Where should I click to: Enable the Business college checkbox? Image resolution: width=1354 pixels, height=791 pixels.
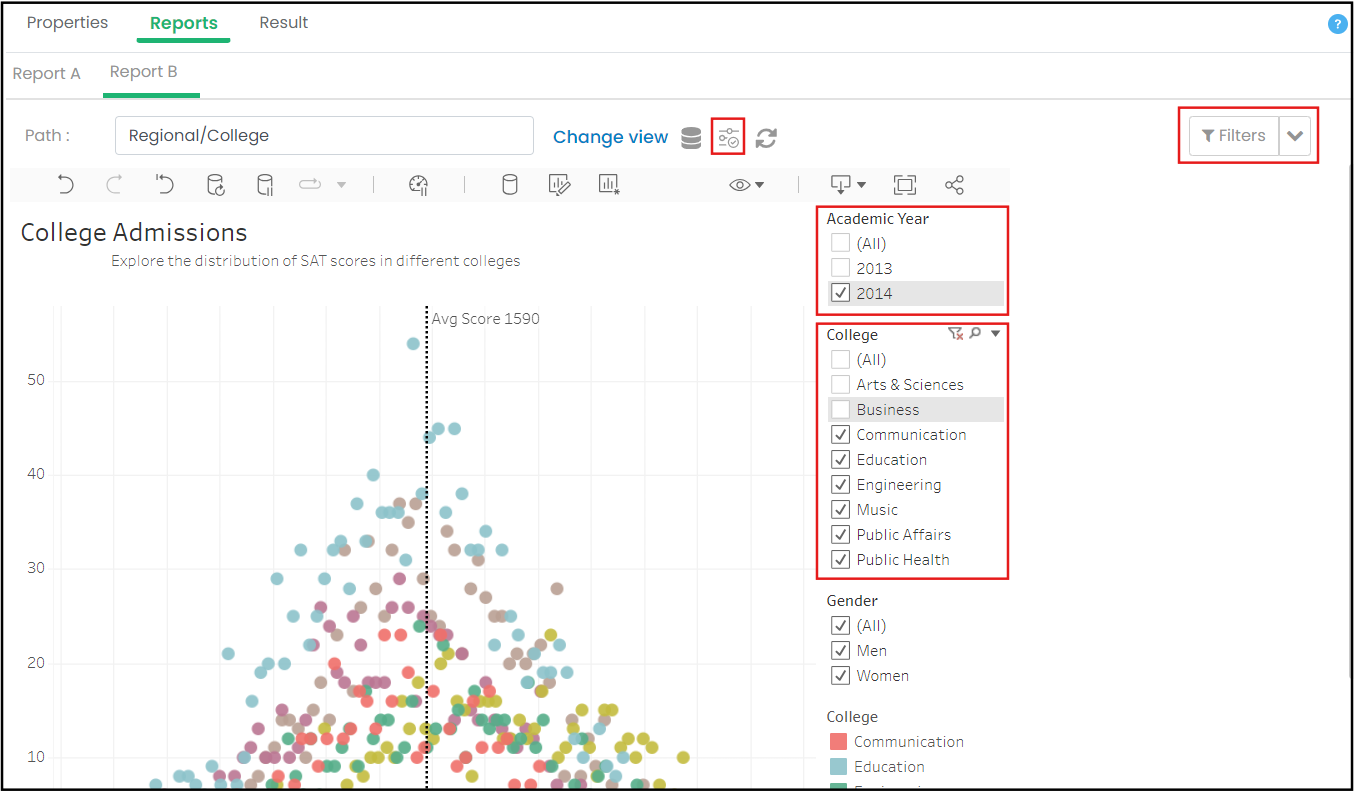[x=841, y=409]
